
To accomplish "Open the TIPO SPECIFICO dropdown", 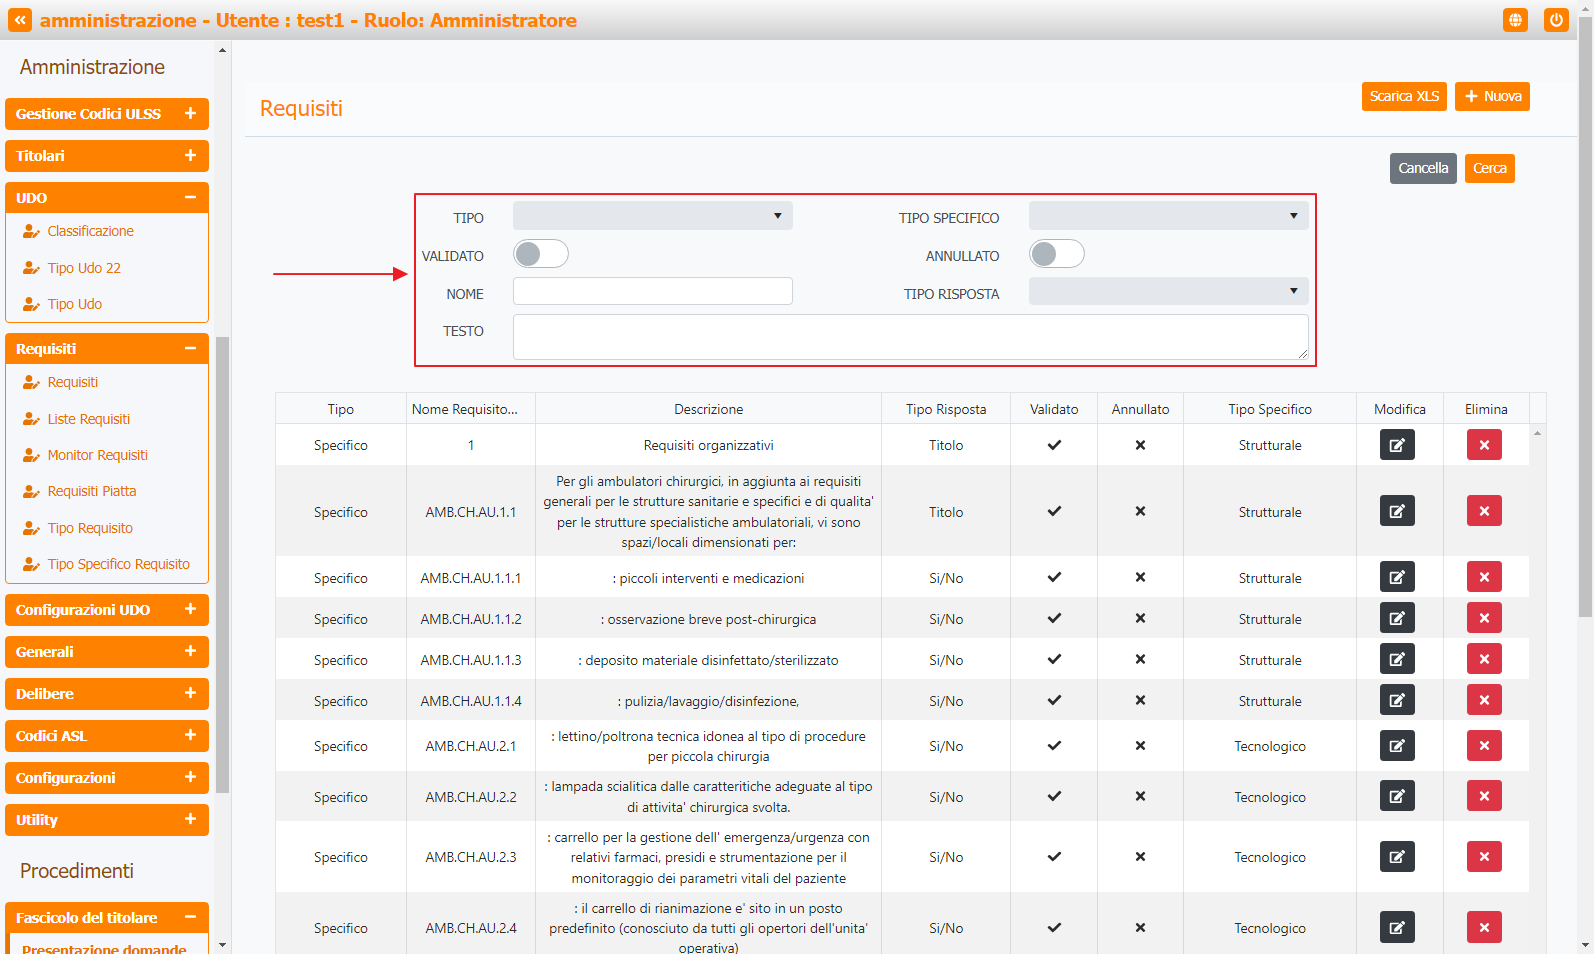I will pos(1168,216).
